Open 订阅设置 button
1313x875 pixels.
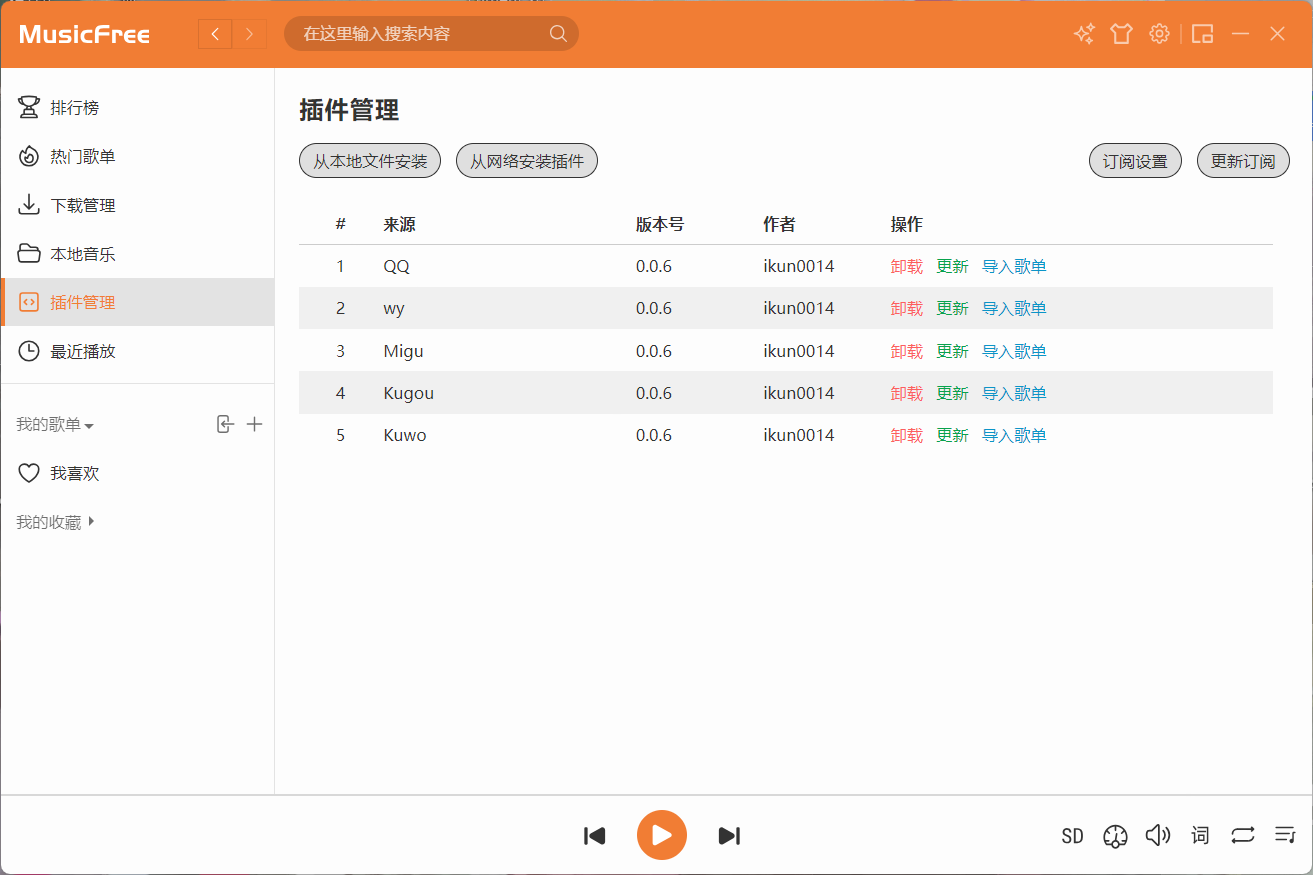(1135, 161)
